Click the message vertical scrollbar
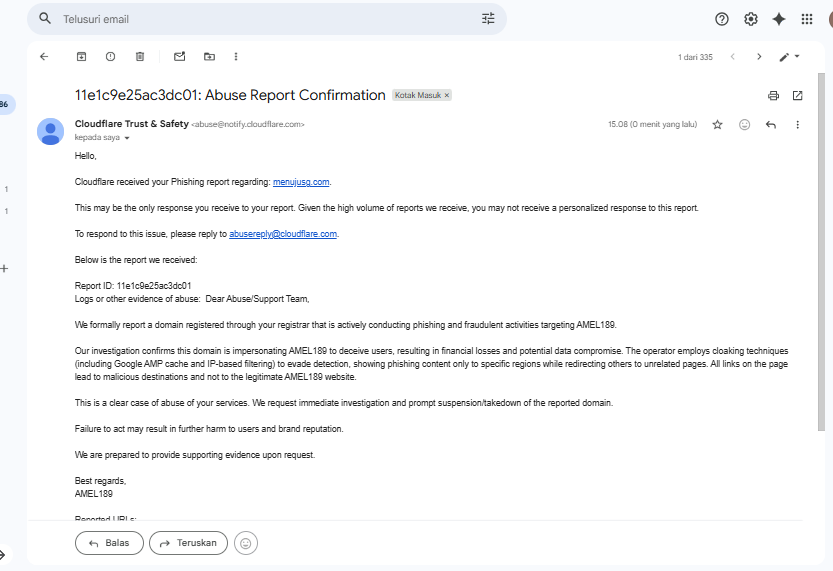 821,250
